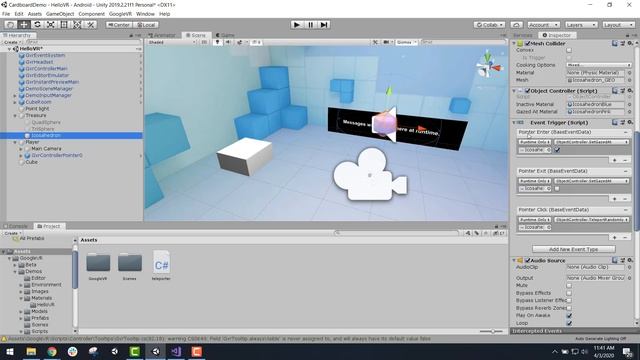This screenshot has height=360, width=640.
Task: Disable Loop checkbox in Audio Source
Action: [569, 323]
